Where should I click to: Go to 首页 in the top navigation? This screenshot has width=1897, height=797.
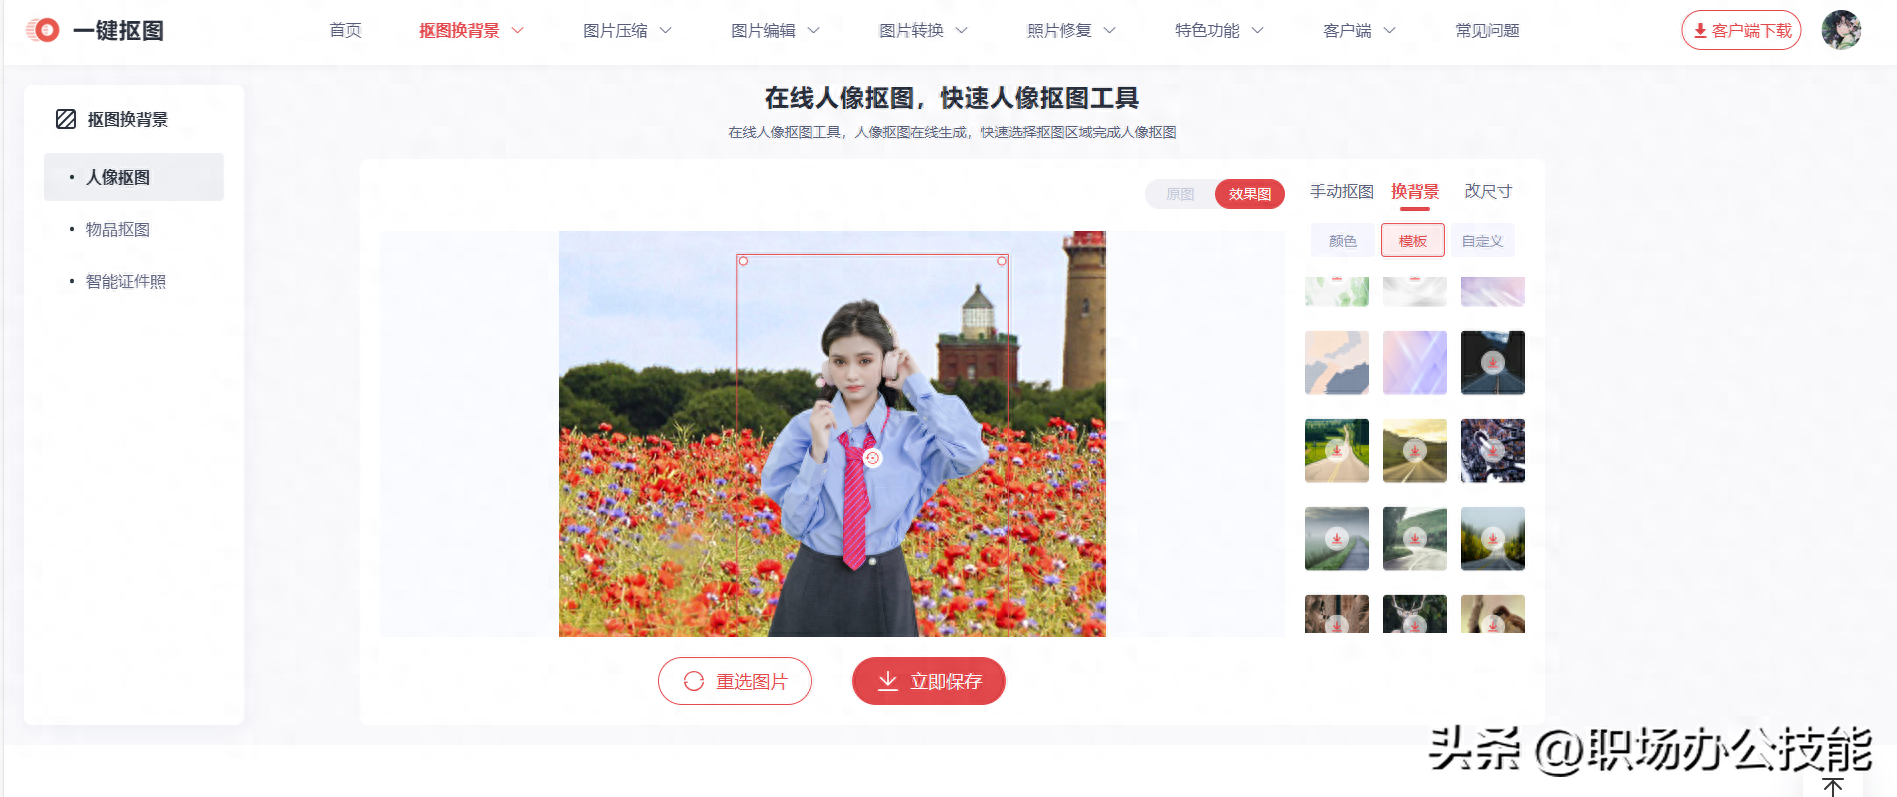point(345,31)
